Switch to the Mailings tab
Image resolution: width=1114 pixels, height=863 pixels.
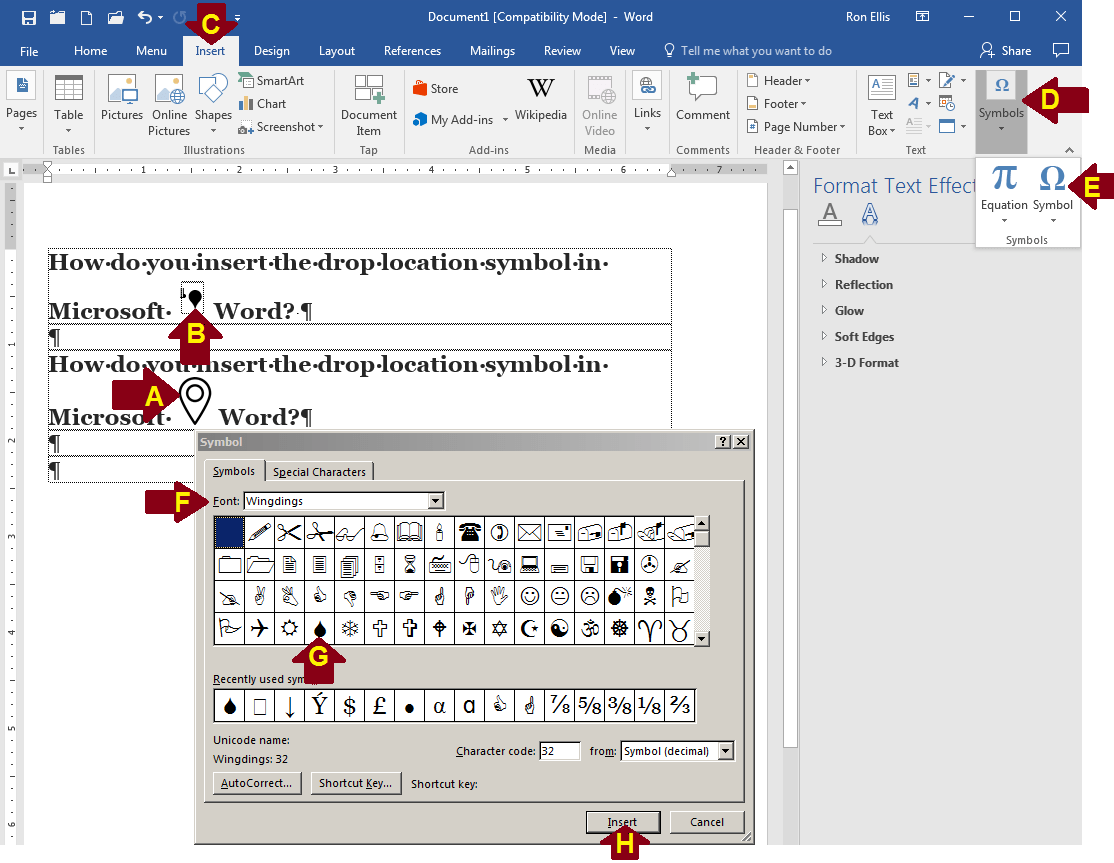(492, 51)
